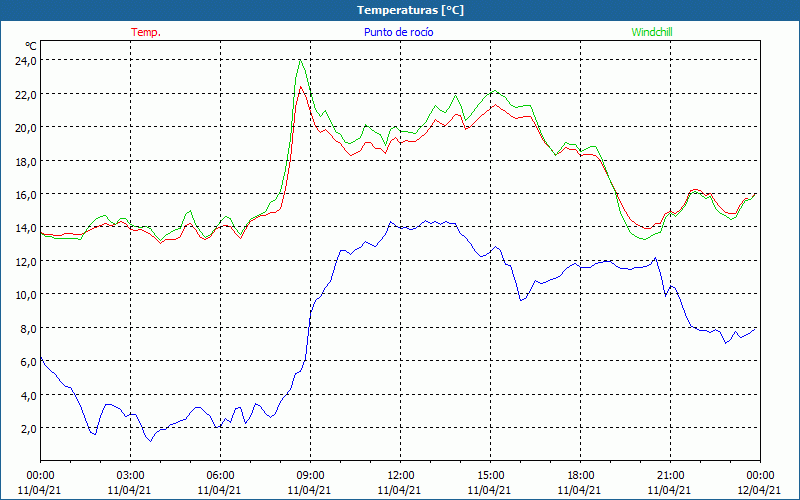The image size is (800, 500).
Task: Click the 2,0 y-axis value
Action: pos(29,428)
